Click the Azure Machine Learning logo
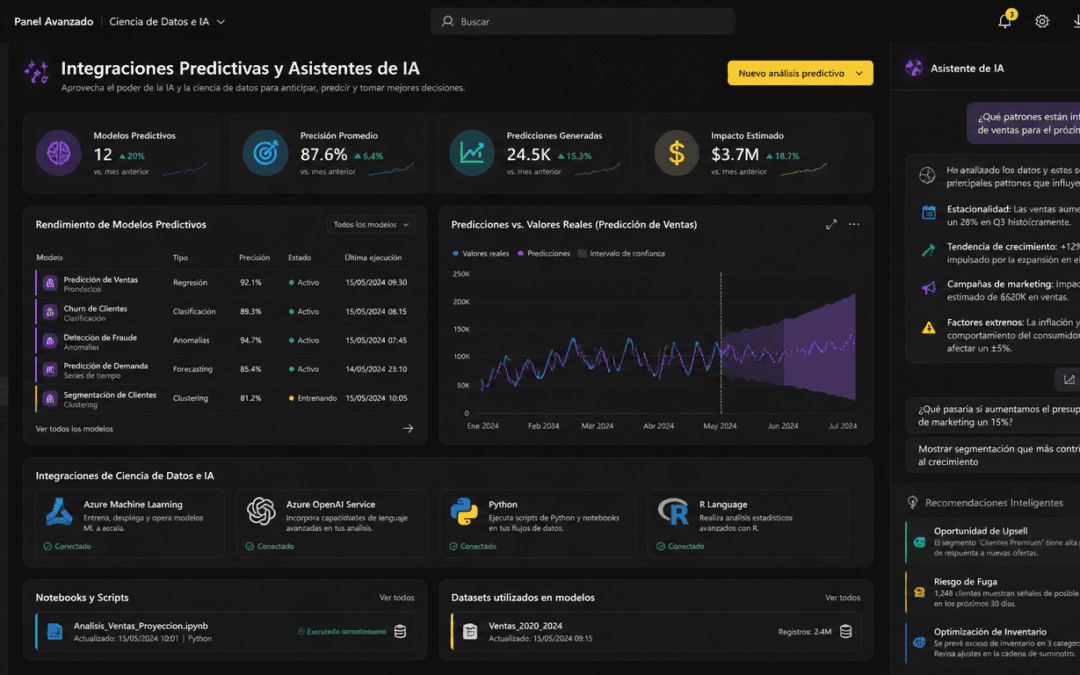 point(59,512)
